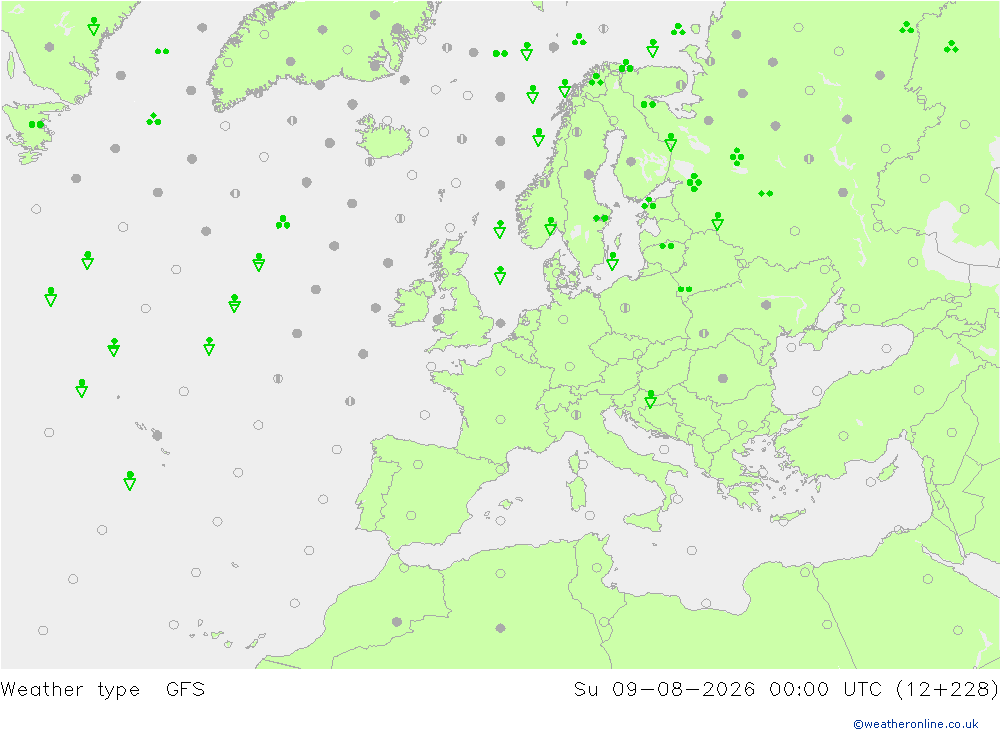Open the weatheronline.co.uk copyright link

[x=915, y=723]
